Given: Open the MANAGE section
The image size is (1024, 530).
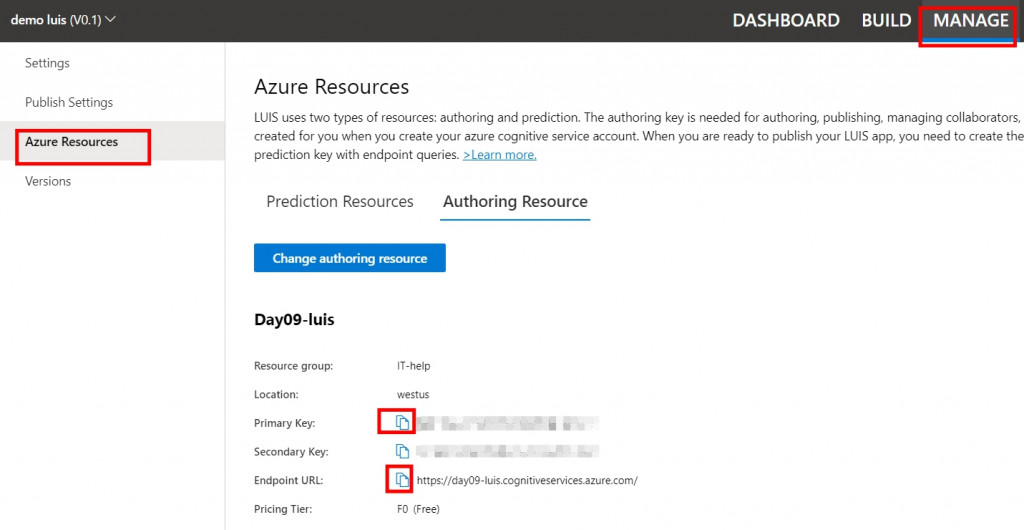Looking at the screenshot, I should tap(970, 20).
